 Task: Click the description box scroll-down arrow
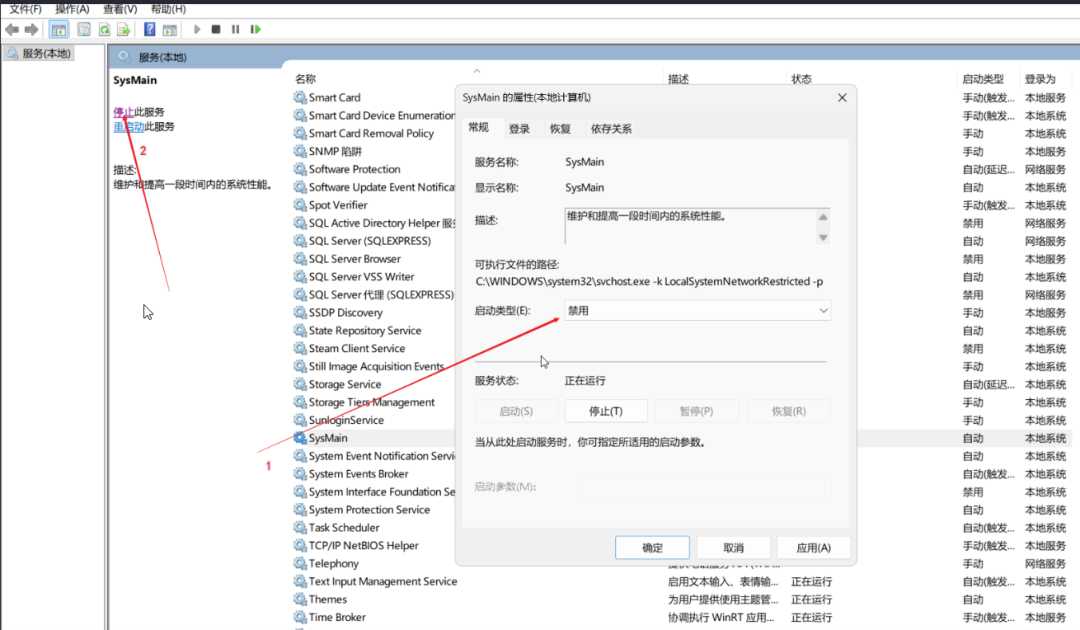pyautogui.click(x=823, y=238)
